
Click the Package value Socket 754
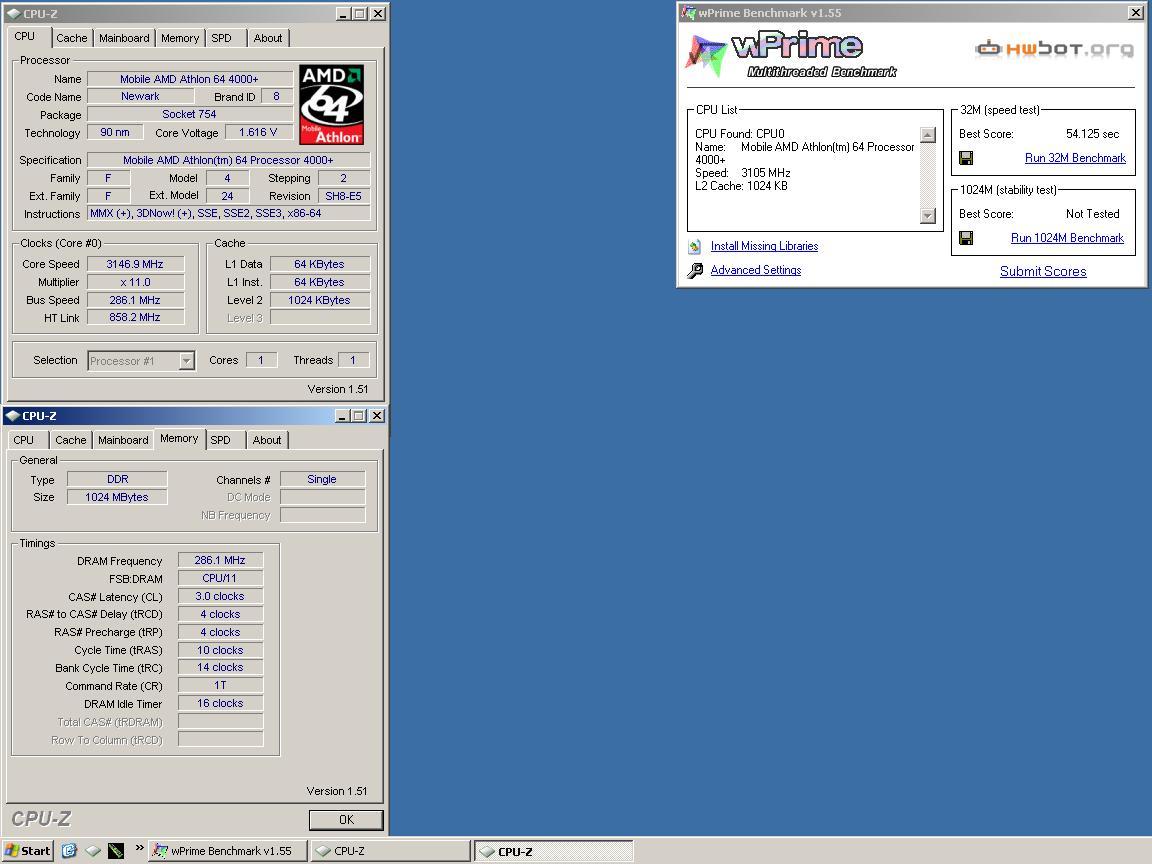(x=190, y=114)
